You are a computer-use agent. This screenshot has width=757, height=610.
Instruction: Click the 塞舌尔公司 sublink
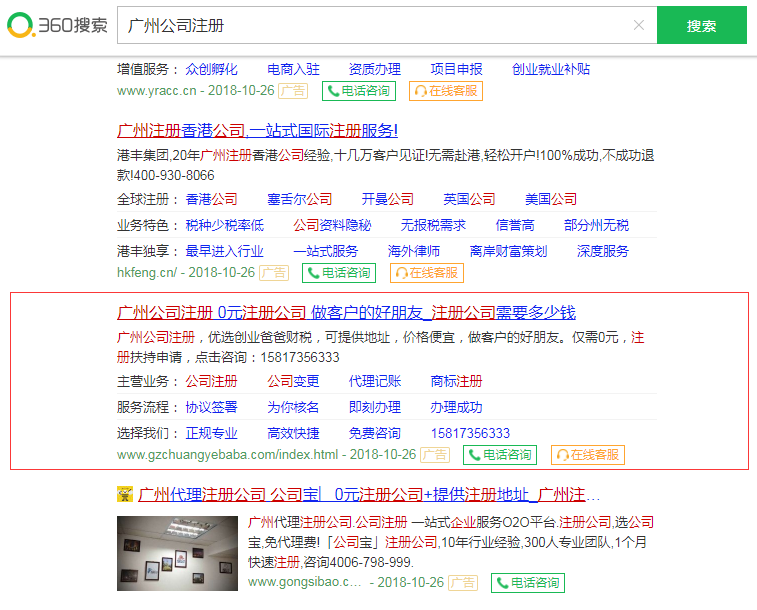299,199
